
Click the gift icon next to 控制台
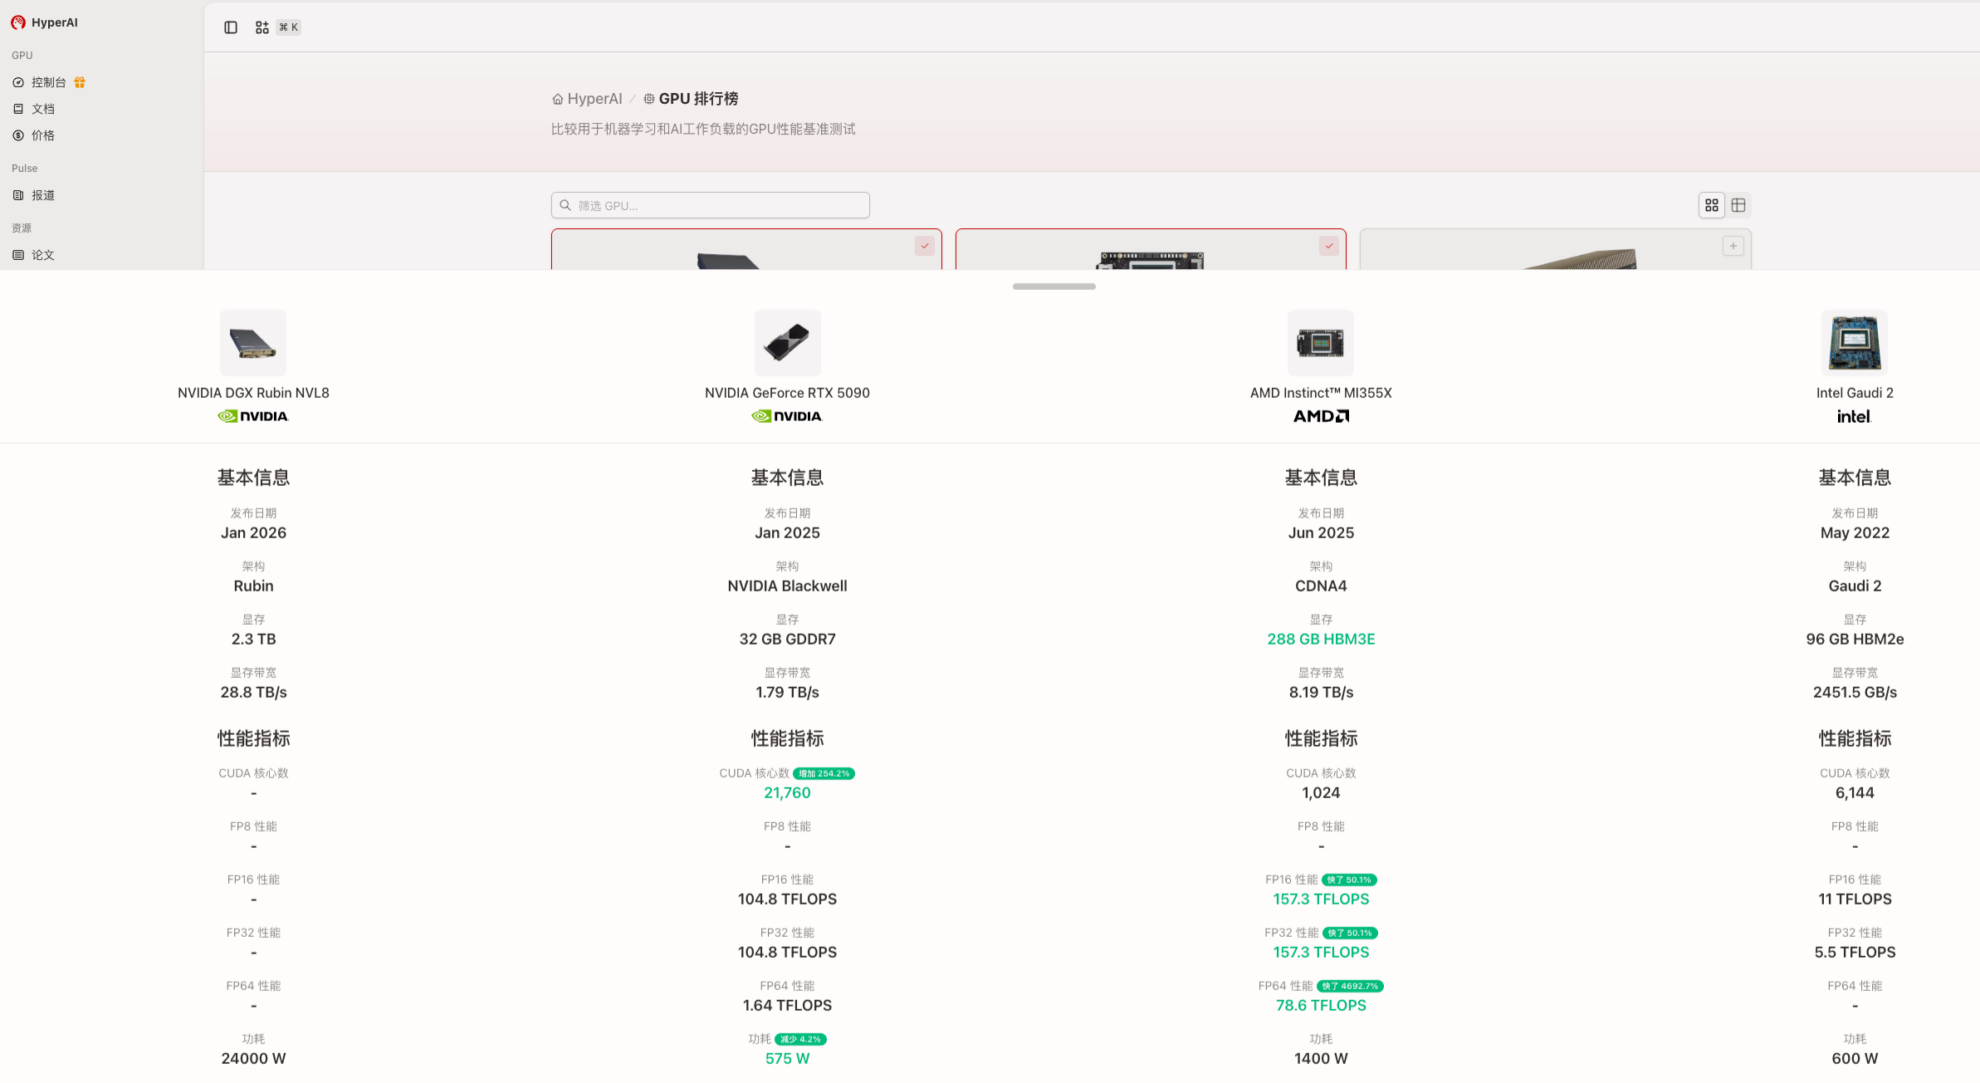[x=80, y=82]
